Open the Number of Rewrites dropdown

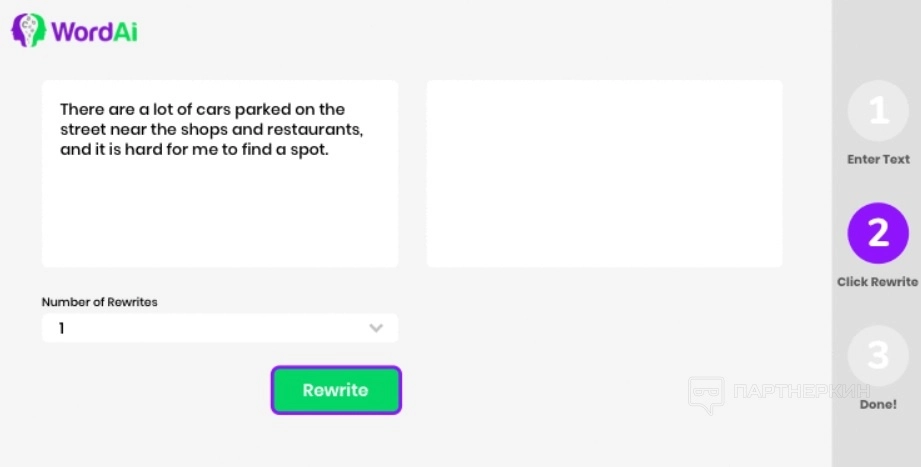219,328
